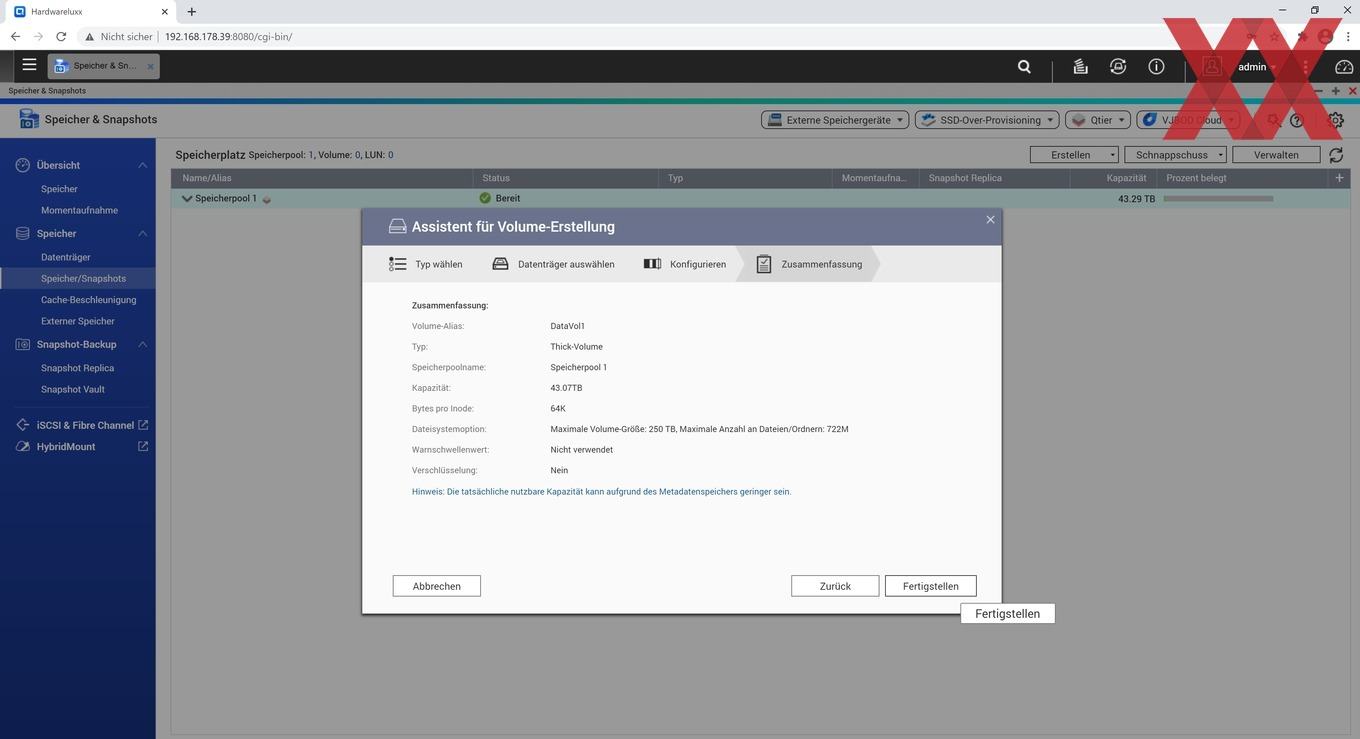Collapse the Speicher sidebar section
The height and width of the screenshot is (739, 1360).
click(x=142, y=233)
